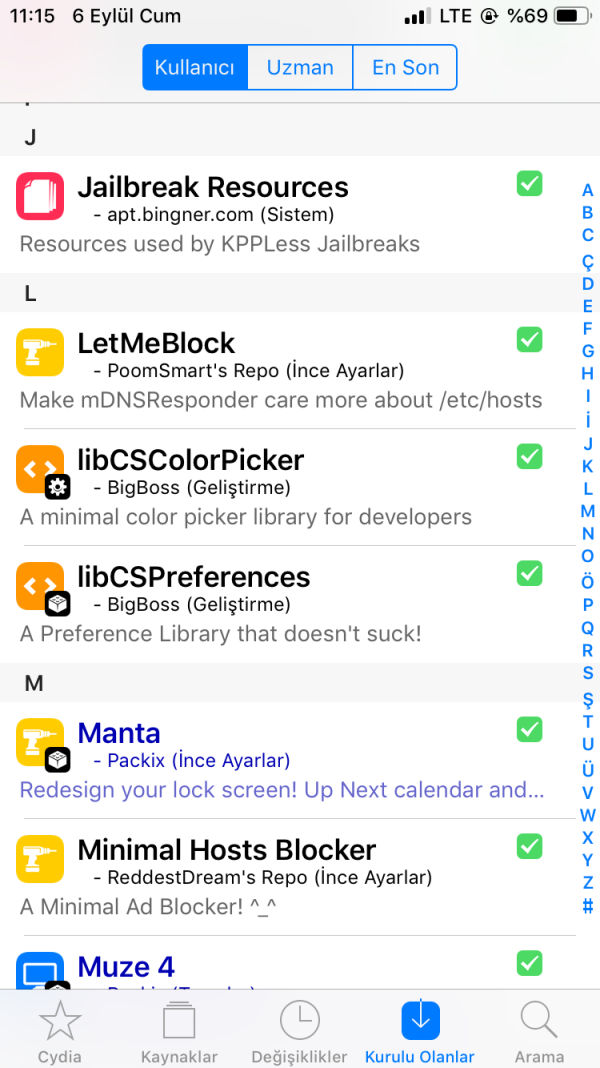Screen dimensions: 600x1068
Task: Tap the green checkmark beside LetMeBlock
Action: click(x=529, y=339)
